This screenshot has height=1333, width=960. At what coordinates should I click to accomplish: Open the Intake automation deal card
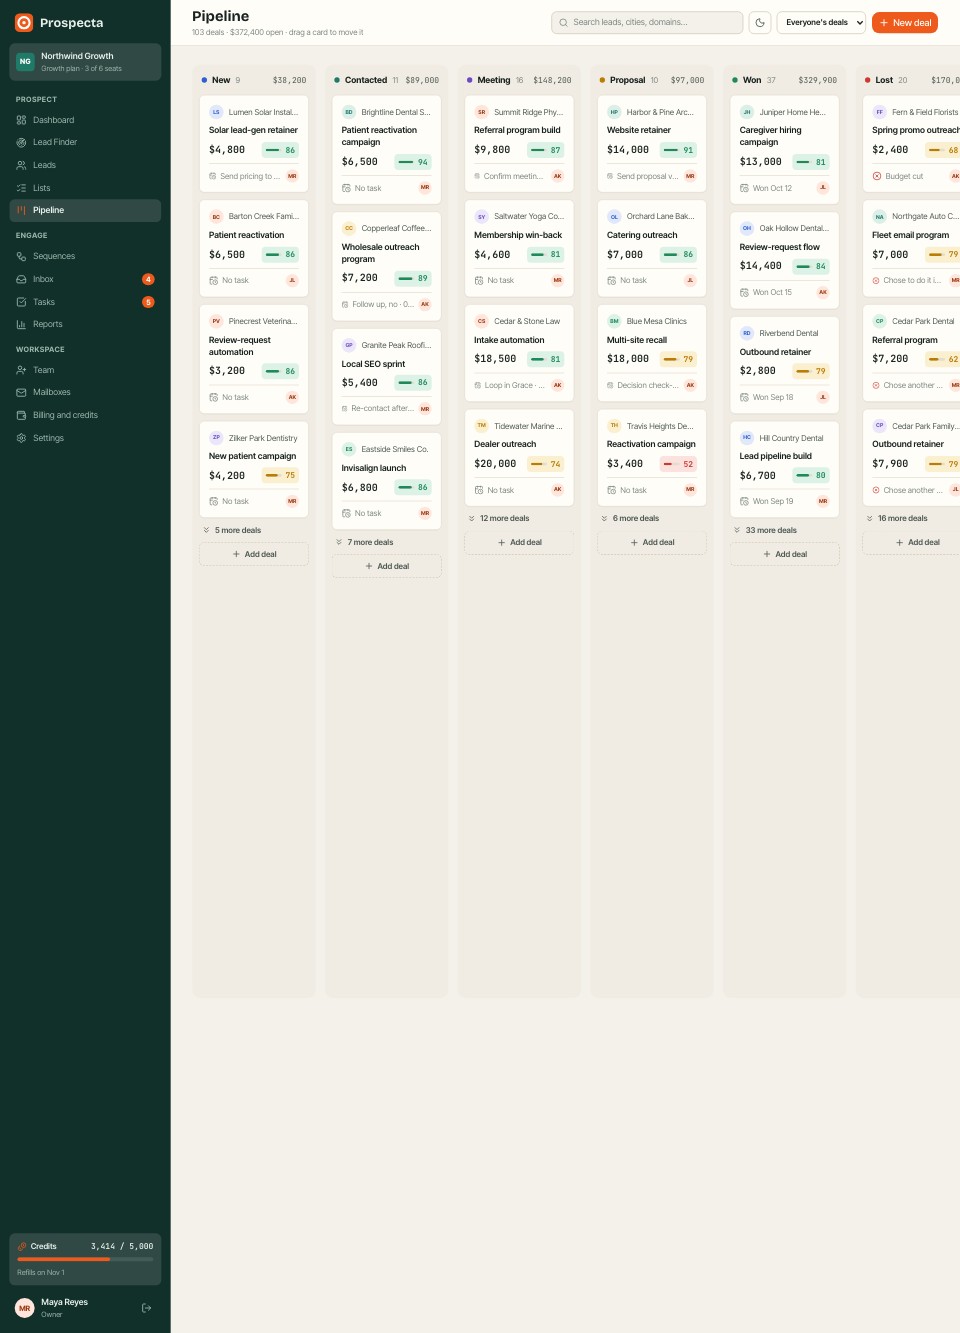[519, 352]
